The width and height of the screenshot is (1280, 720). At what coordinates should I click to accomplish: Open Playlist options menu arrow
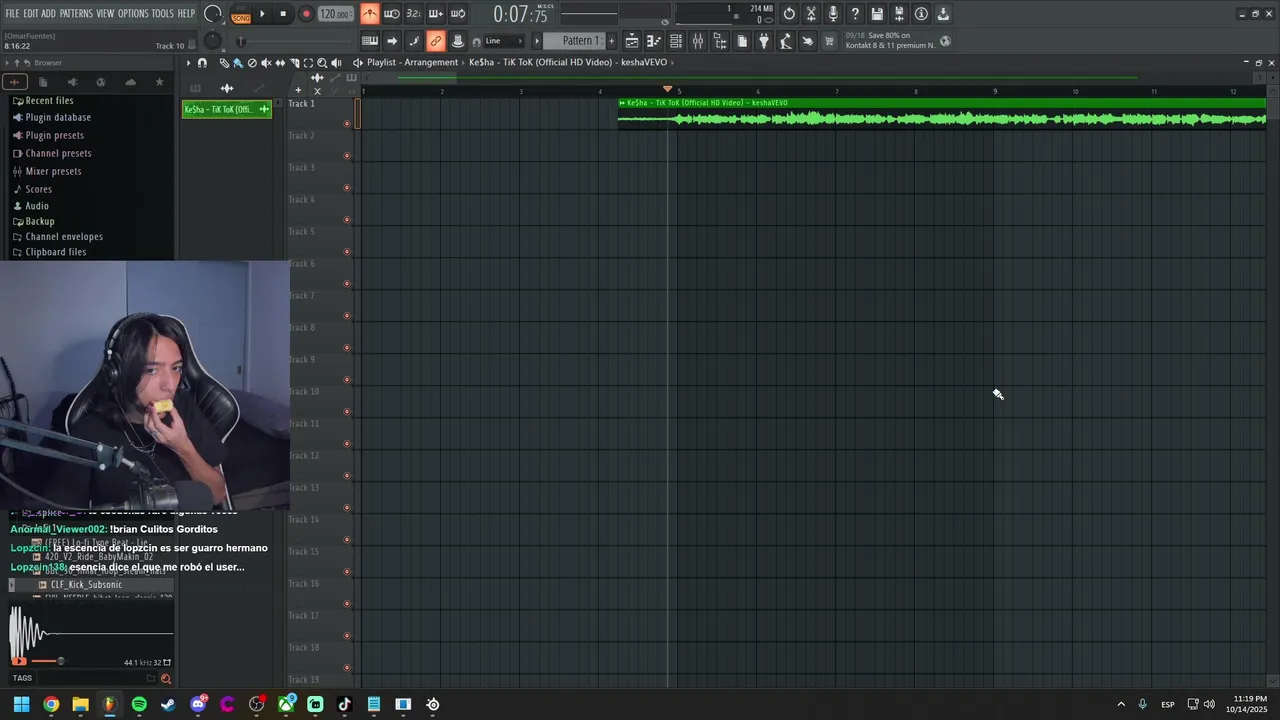click(188, 63)
